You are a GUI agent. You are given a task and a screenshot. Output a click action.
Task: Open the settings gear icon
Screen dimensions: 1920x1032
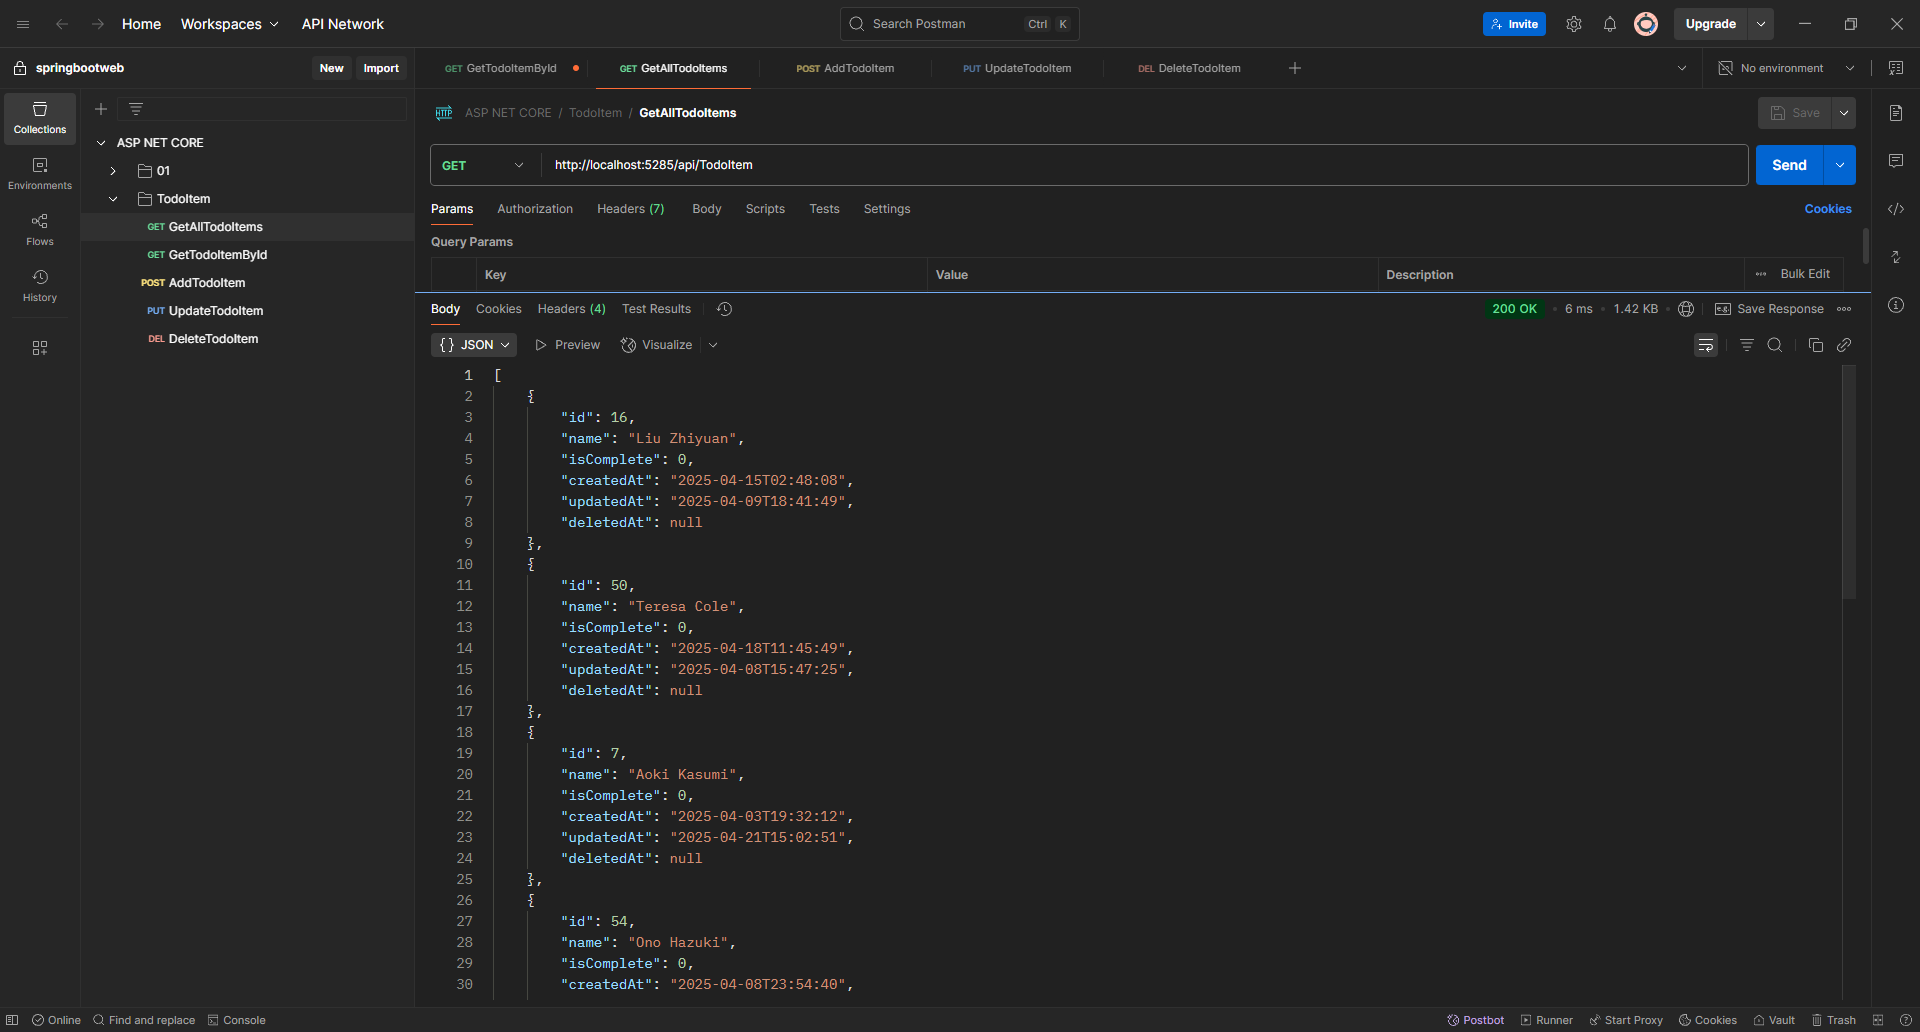(x=1573, y=24)
